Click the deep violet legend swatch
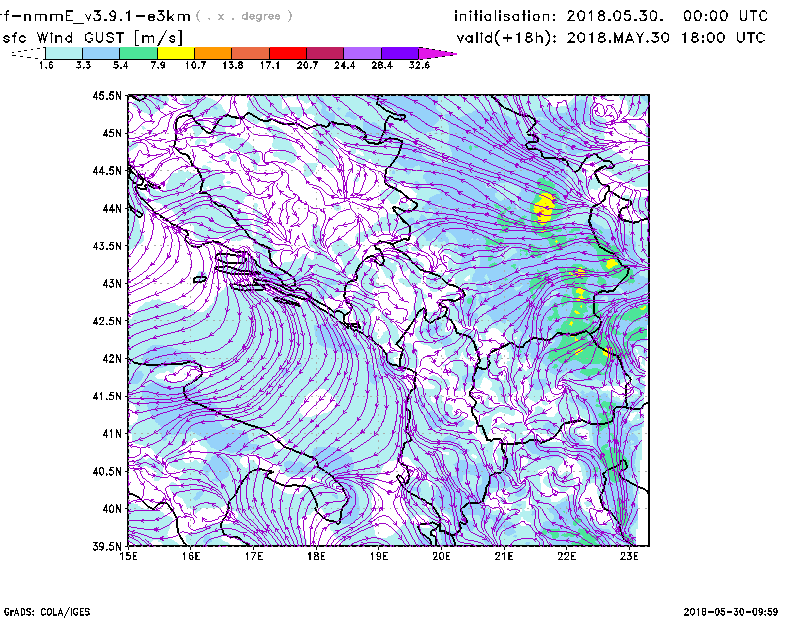This screenshot has width=800, height=618. click(400, 53)
